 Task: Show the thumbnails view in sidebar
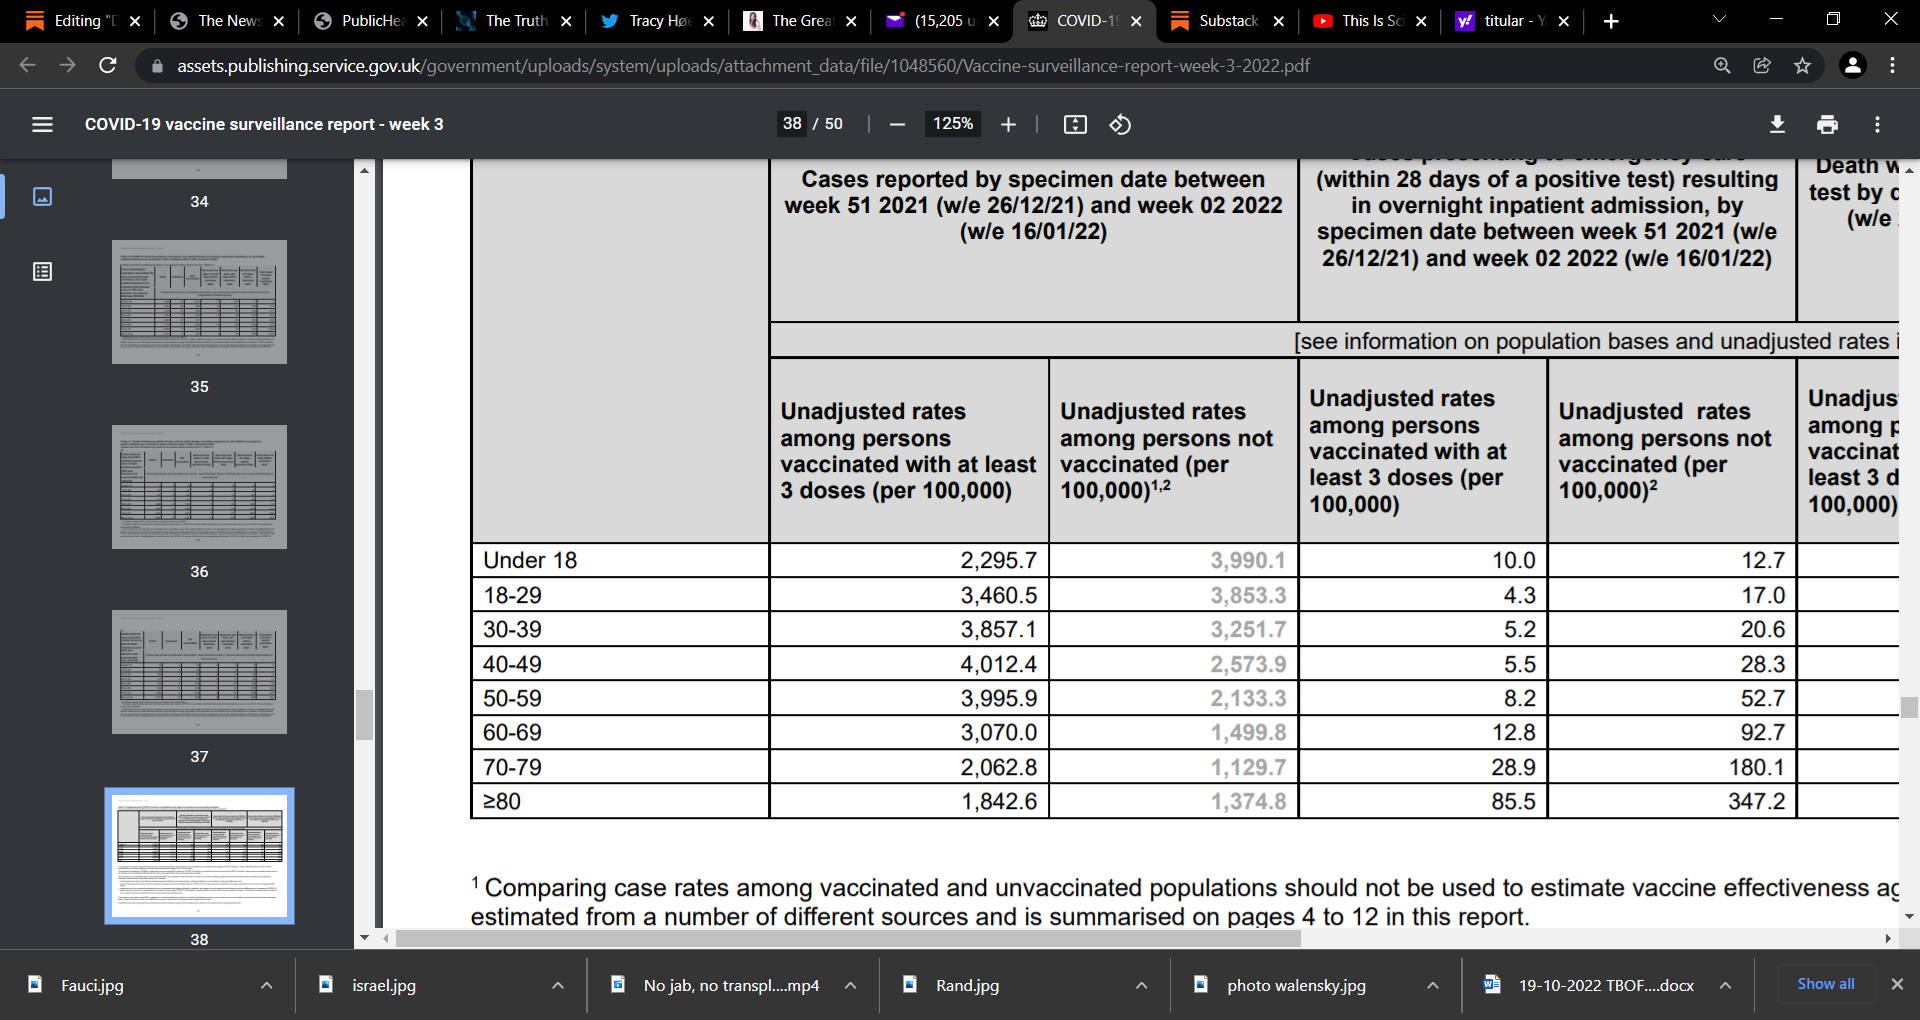click(x=42, y=196)
